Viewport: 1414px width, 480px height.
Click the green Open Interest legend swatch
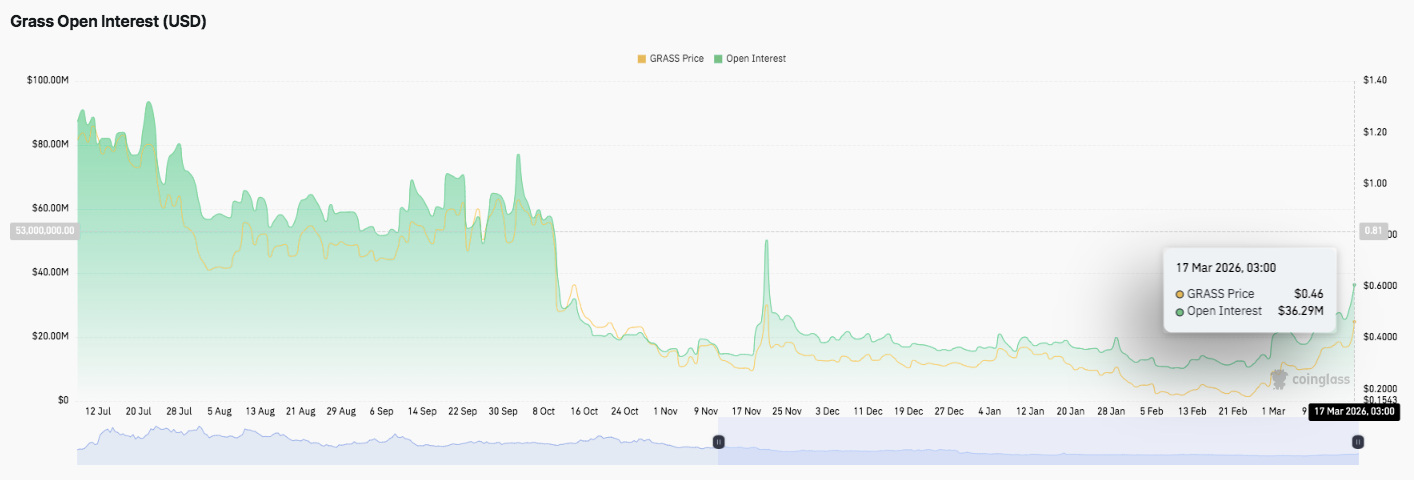pos(717,59)
